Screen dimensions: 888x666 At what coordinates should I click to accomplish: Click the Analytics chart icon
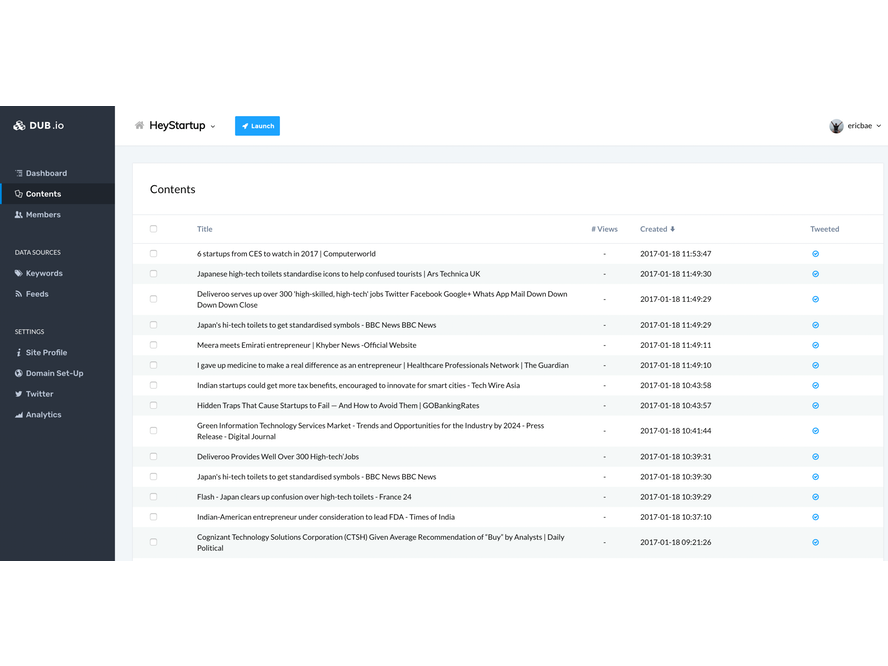point(19,415)
